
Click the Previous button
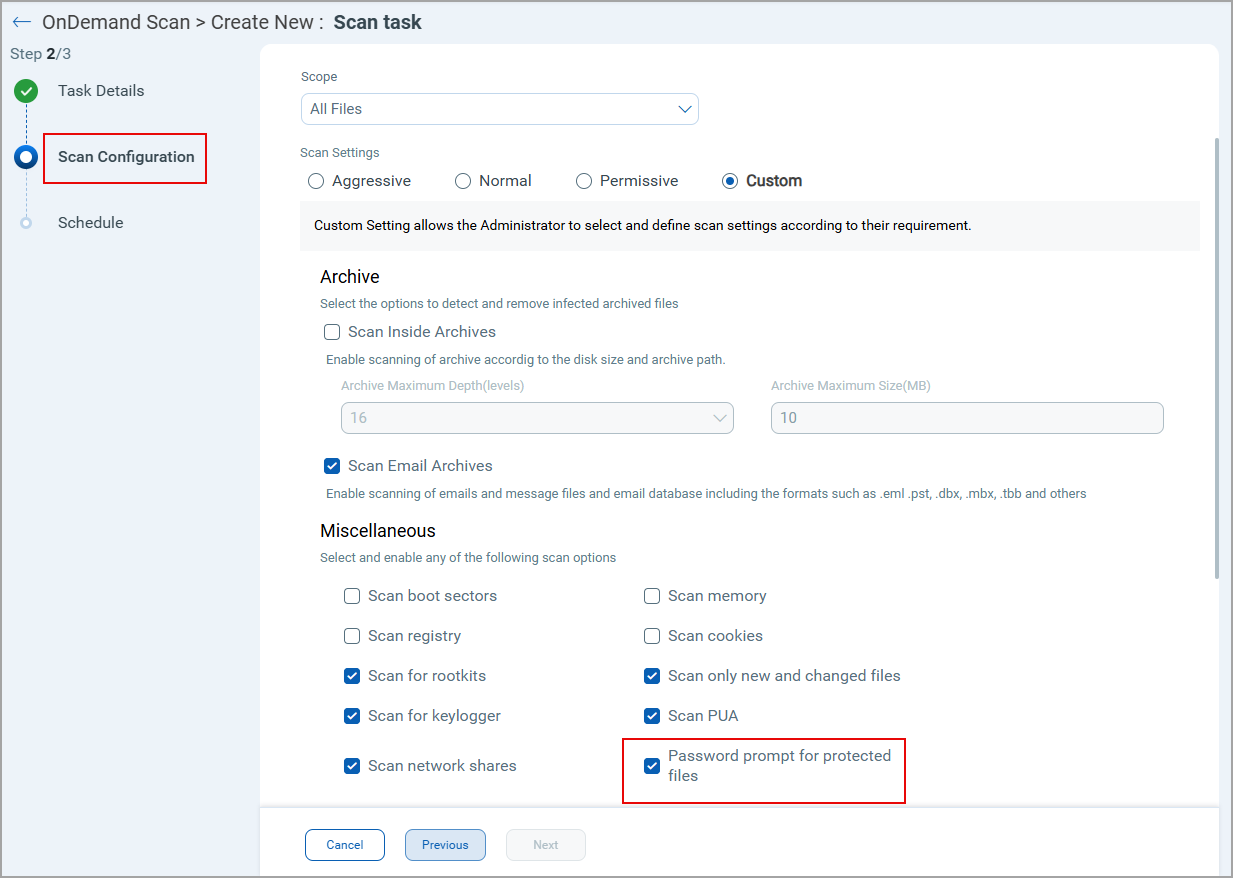(445, 845)
